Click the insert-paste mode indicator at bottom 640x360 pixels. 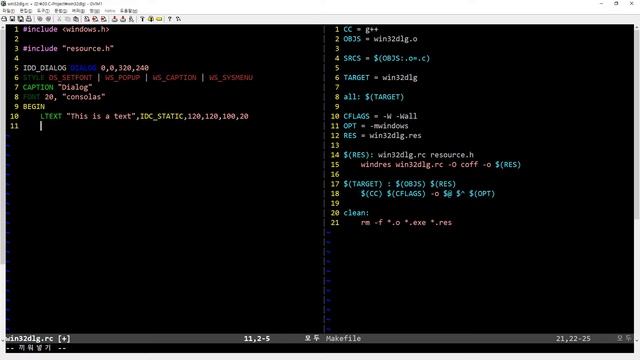[x=36, y=348]
